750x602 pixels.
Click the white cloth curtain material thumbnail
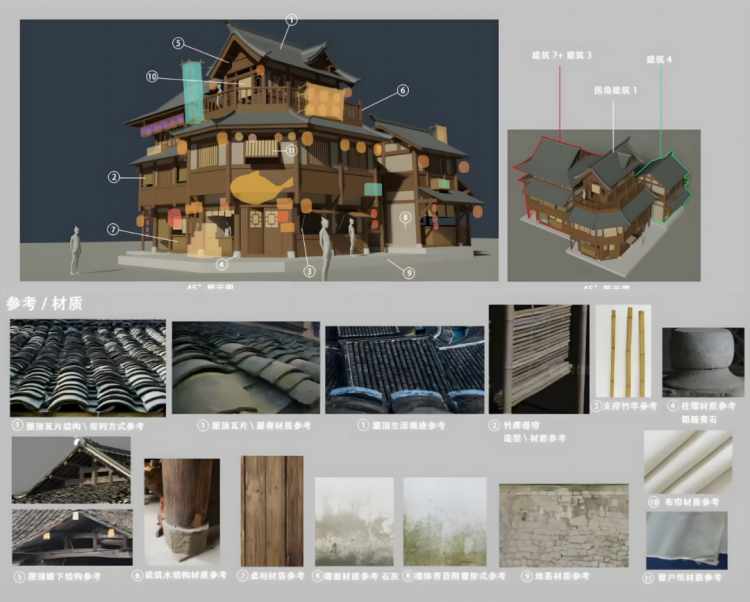[x=688, y=462]
